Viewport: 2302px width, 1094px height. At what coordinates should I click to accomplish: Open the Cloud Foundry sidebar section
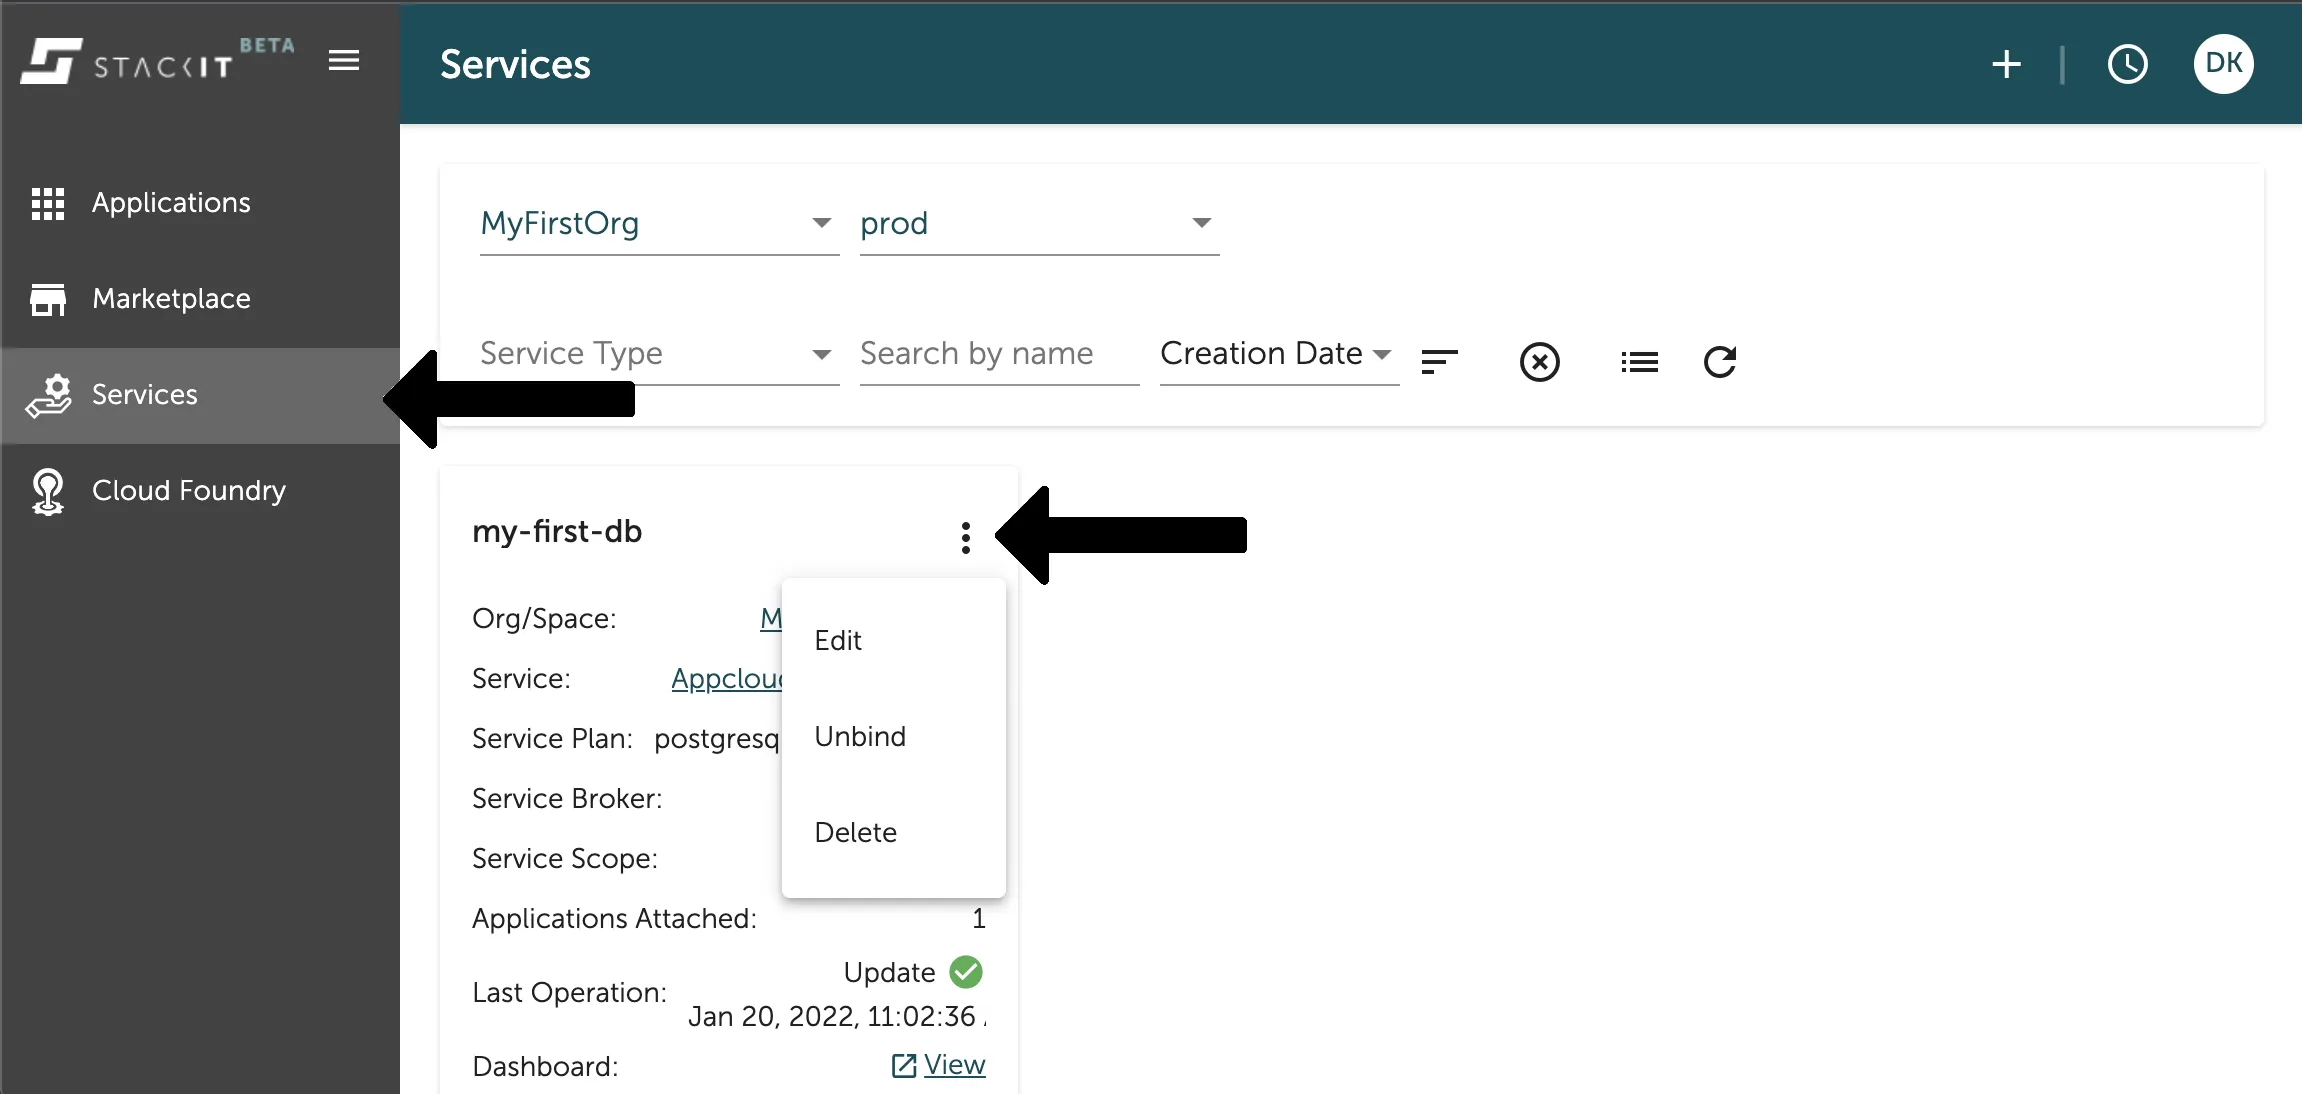[x=188, y=490]
